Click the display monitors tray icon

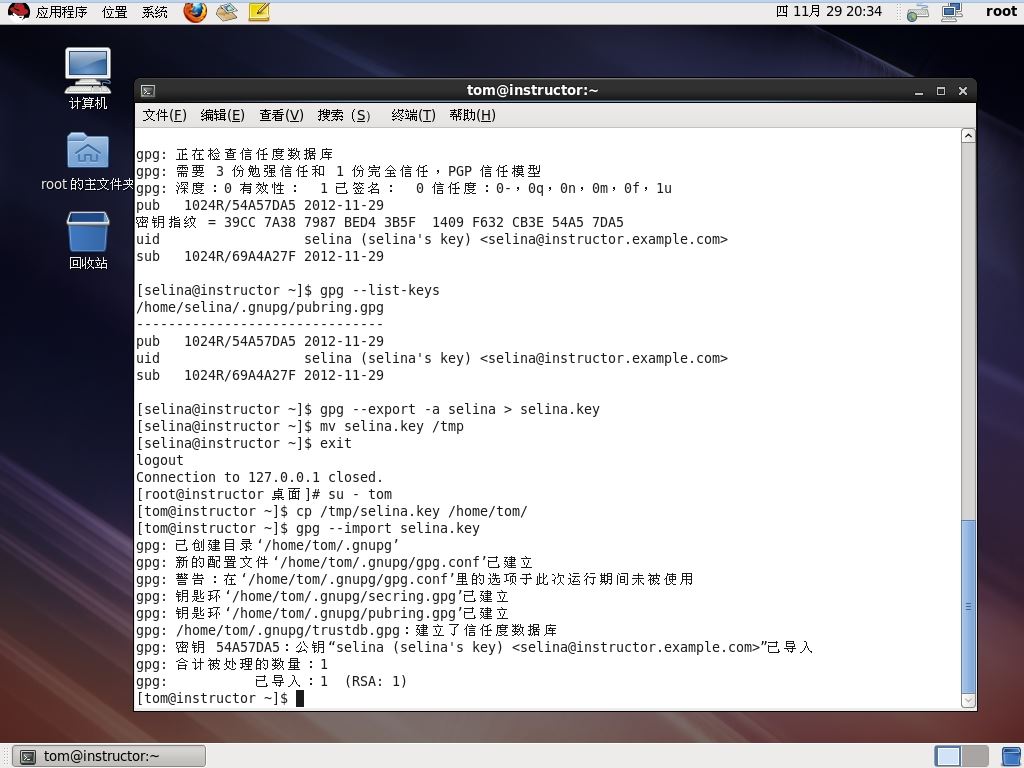pos(952,12)
